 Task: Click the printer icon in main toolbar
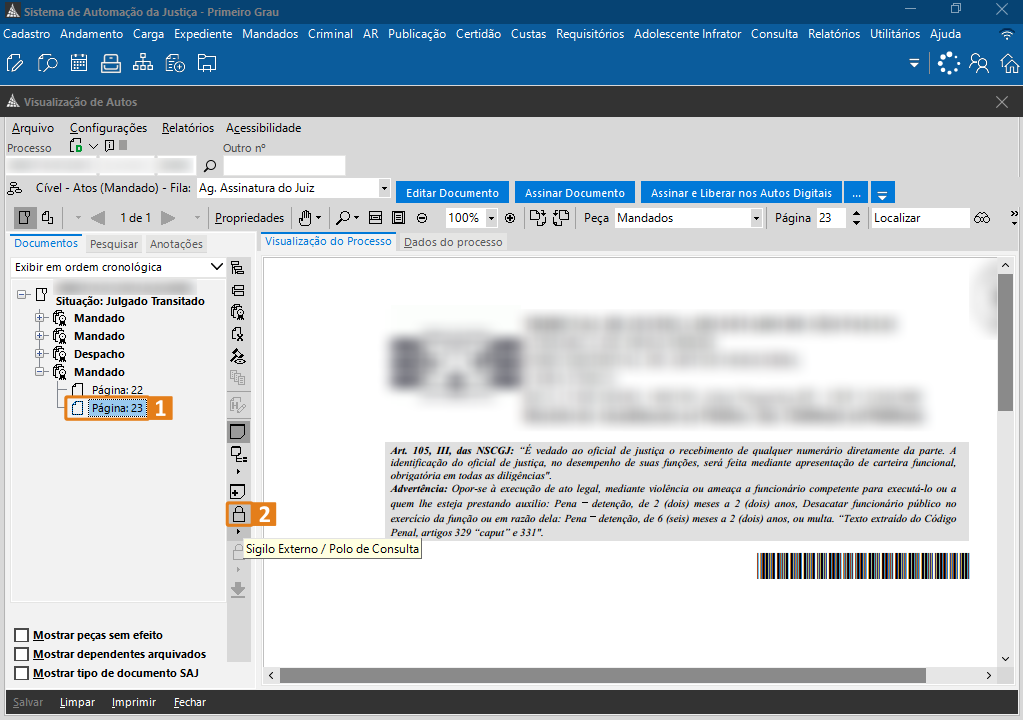[x=111, y=63]
